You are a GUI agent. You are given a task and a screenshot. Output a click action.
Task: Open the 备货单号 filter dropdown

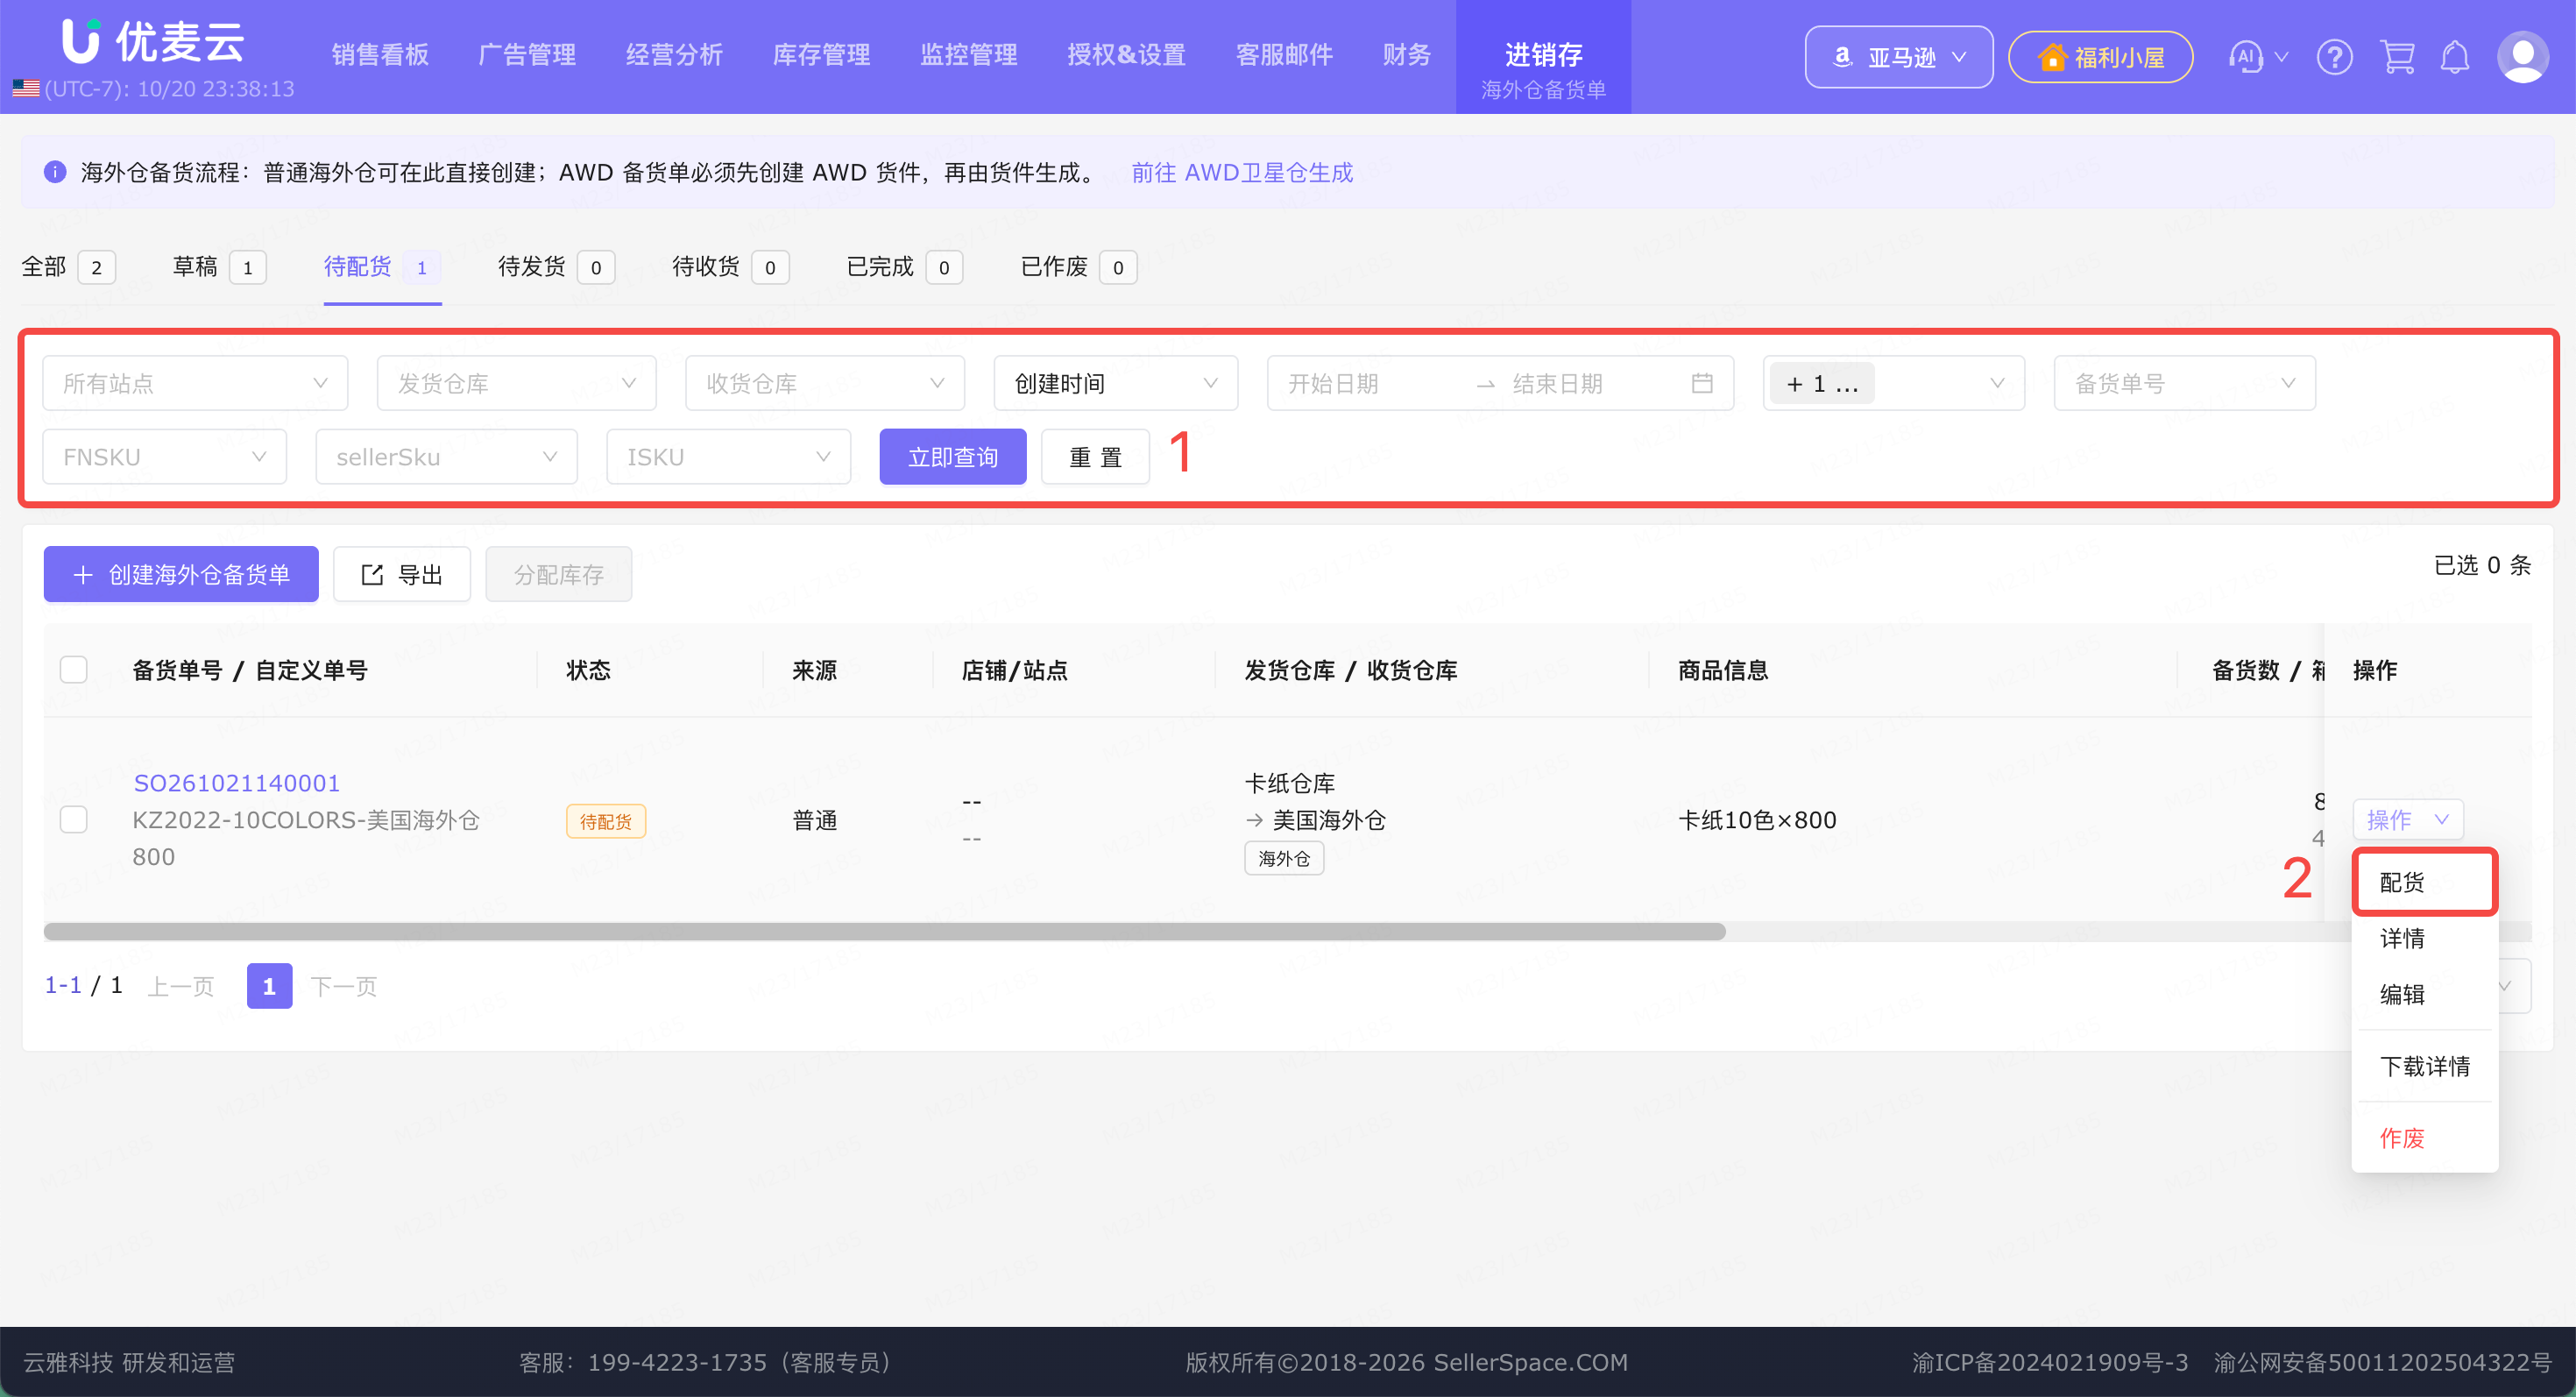point(2185,383)
